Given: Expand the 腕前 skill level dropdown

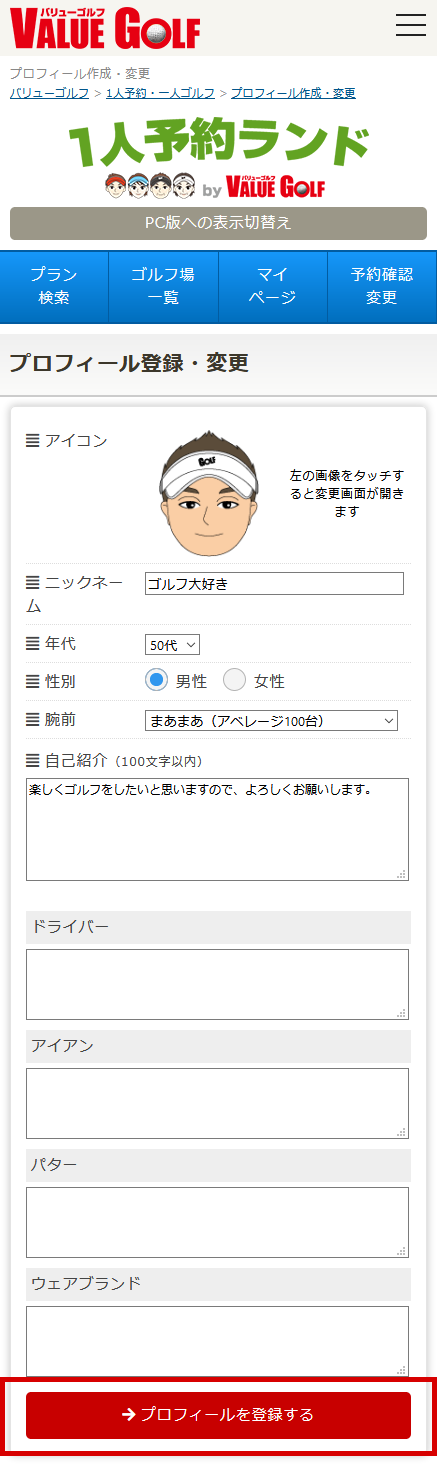Looking at the screenshot, I should (x=271, y=720).
